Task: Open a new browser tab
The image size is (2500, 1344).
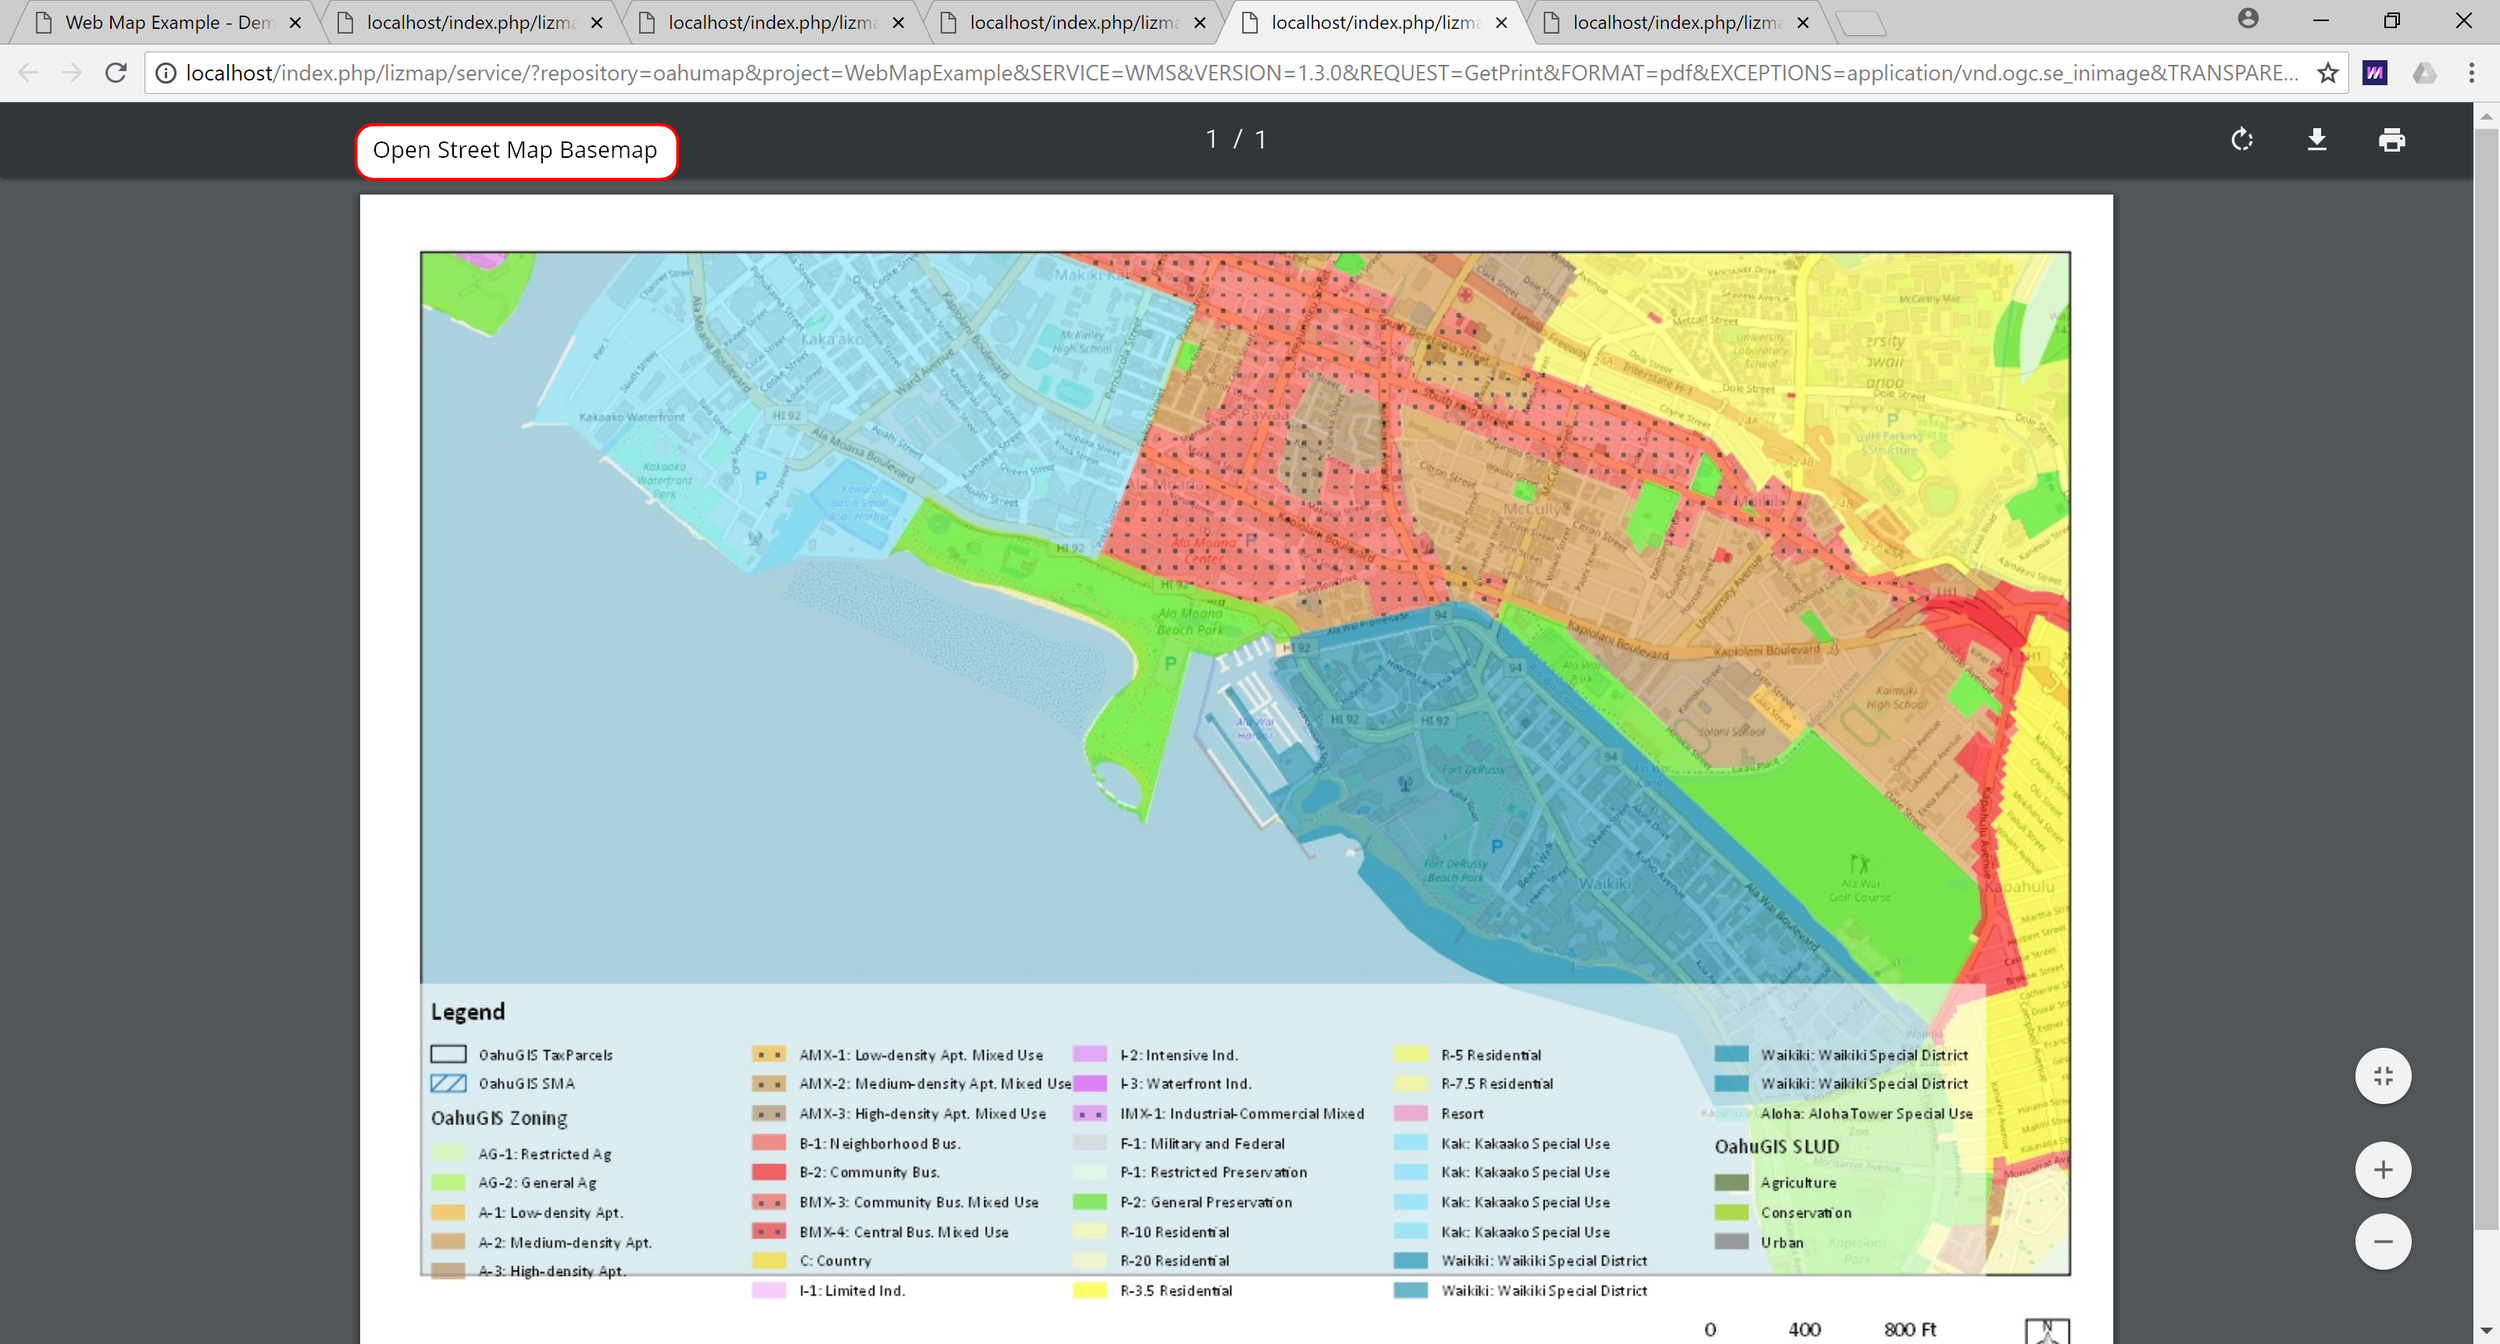Action: (x=1861, y=22)
